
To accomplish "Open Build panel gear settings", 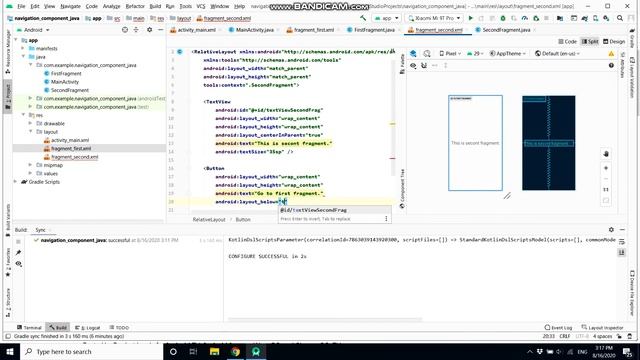I will pos(611,230).
